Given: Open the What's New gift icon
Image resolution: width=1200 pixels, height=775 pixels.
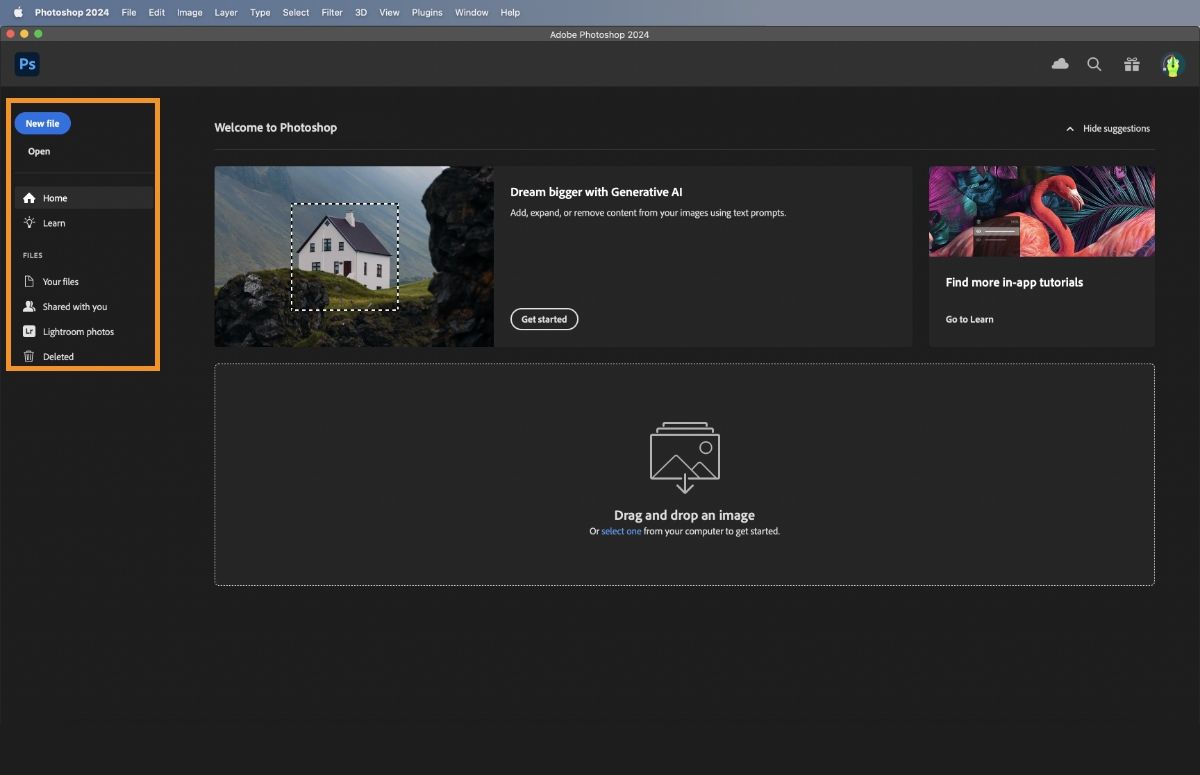Looking at the screenshot, I should 1131,63.
